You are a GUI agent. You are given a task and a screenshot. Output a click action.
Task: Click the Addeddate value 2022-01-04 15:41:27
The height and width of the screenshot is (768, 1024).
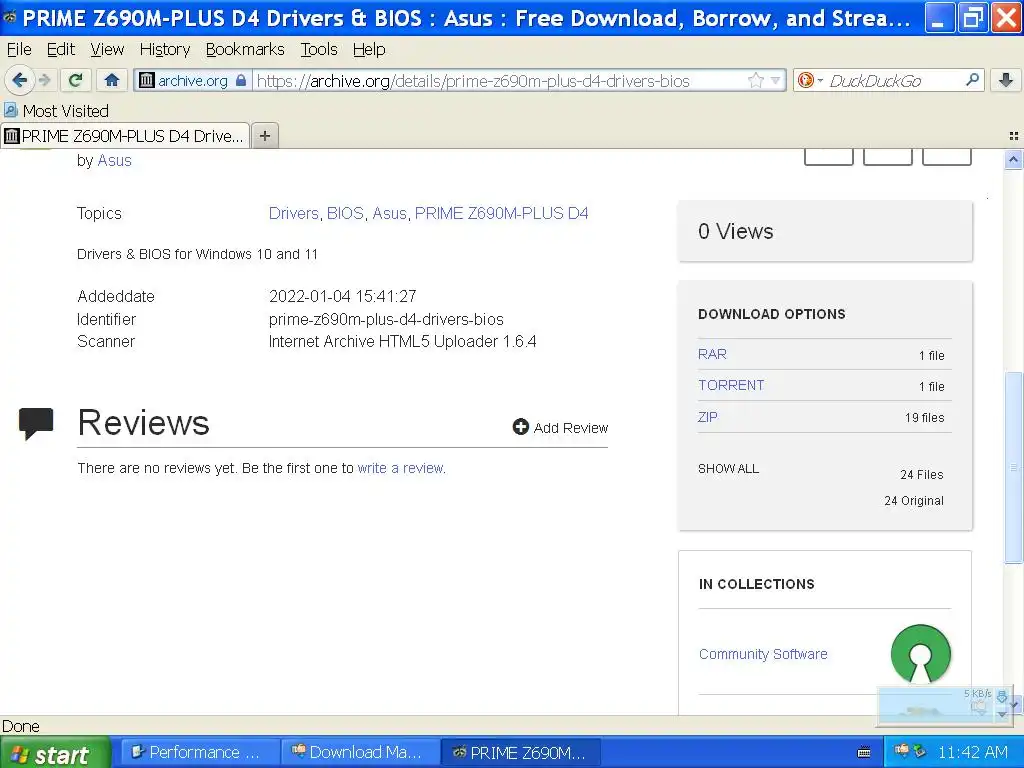coord(342,296)
